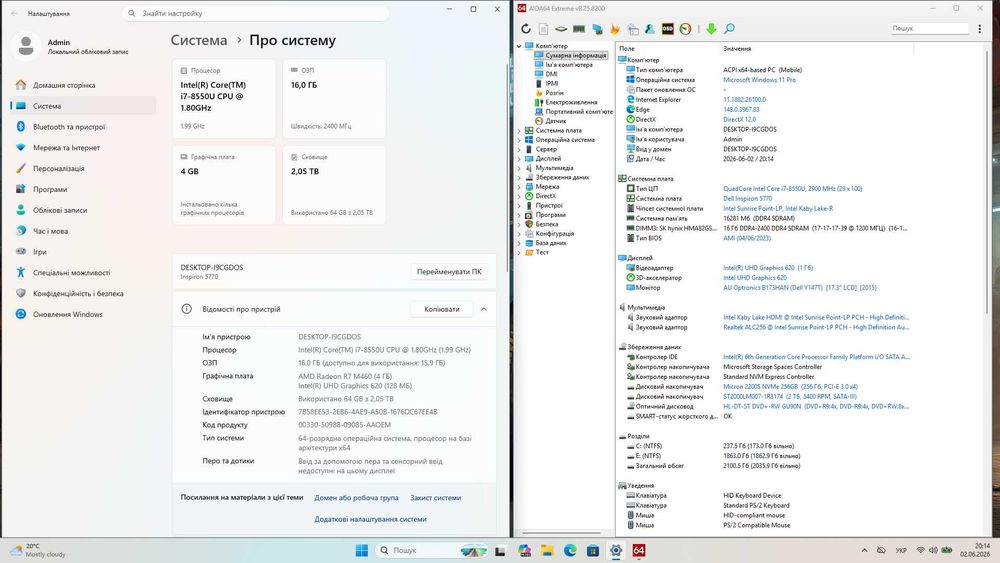Screen dimensions: 1000x563
Task: Expand the Системна плата tree node
Action: pos(519,130)
